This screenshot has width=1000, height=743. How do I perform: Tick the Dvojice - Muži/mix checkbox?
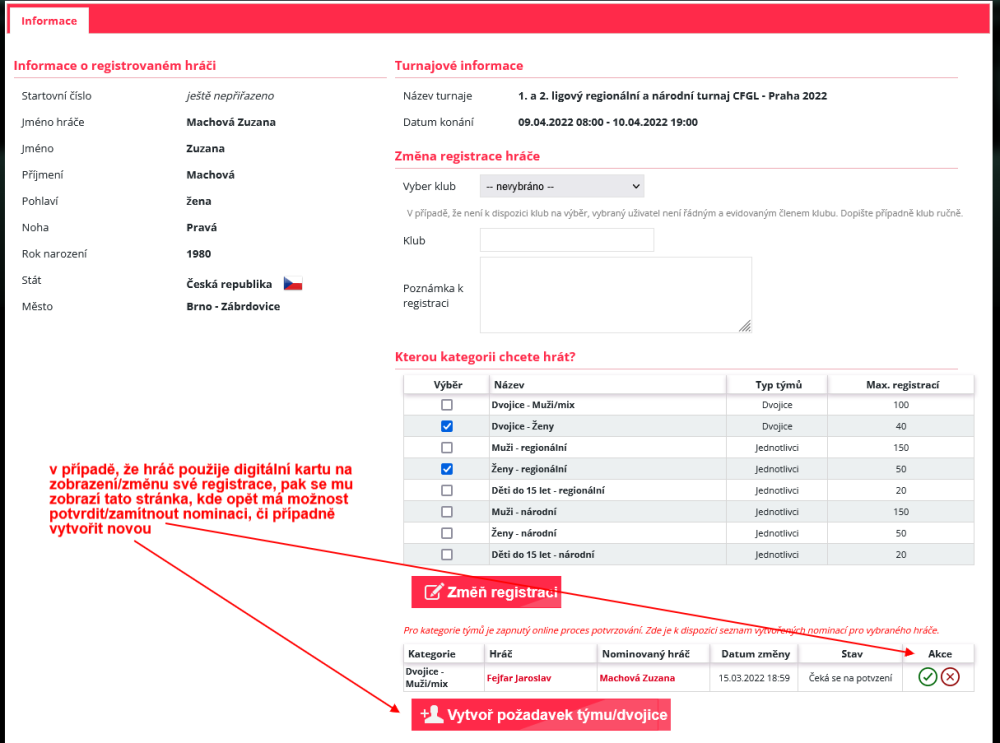pyautogui.click(x=446, y=405)
